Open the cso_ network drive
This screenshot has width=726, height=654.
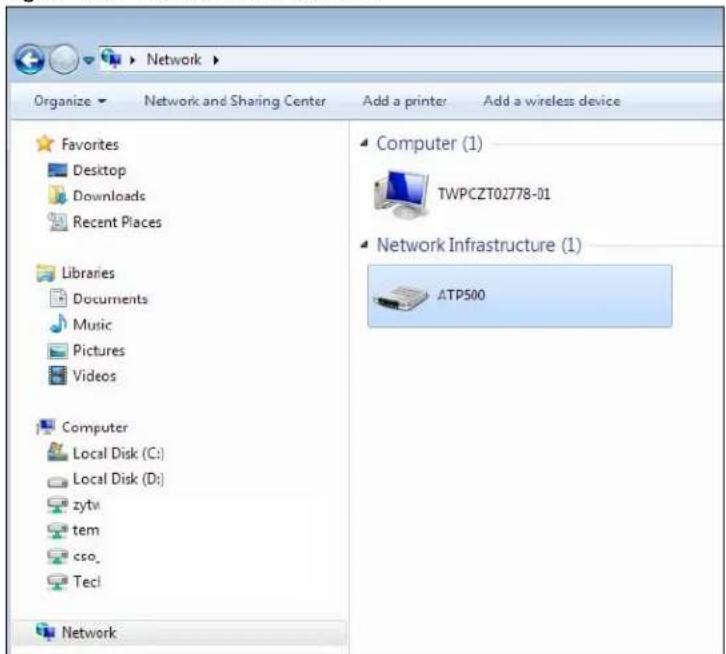click(x=86, y=556)
